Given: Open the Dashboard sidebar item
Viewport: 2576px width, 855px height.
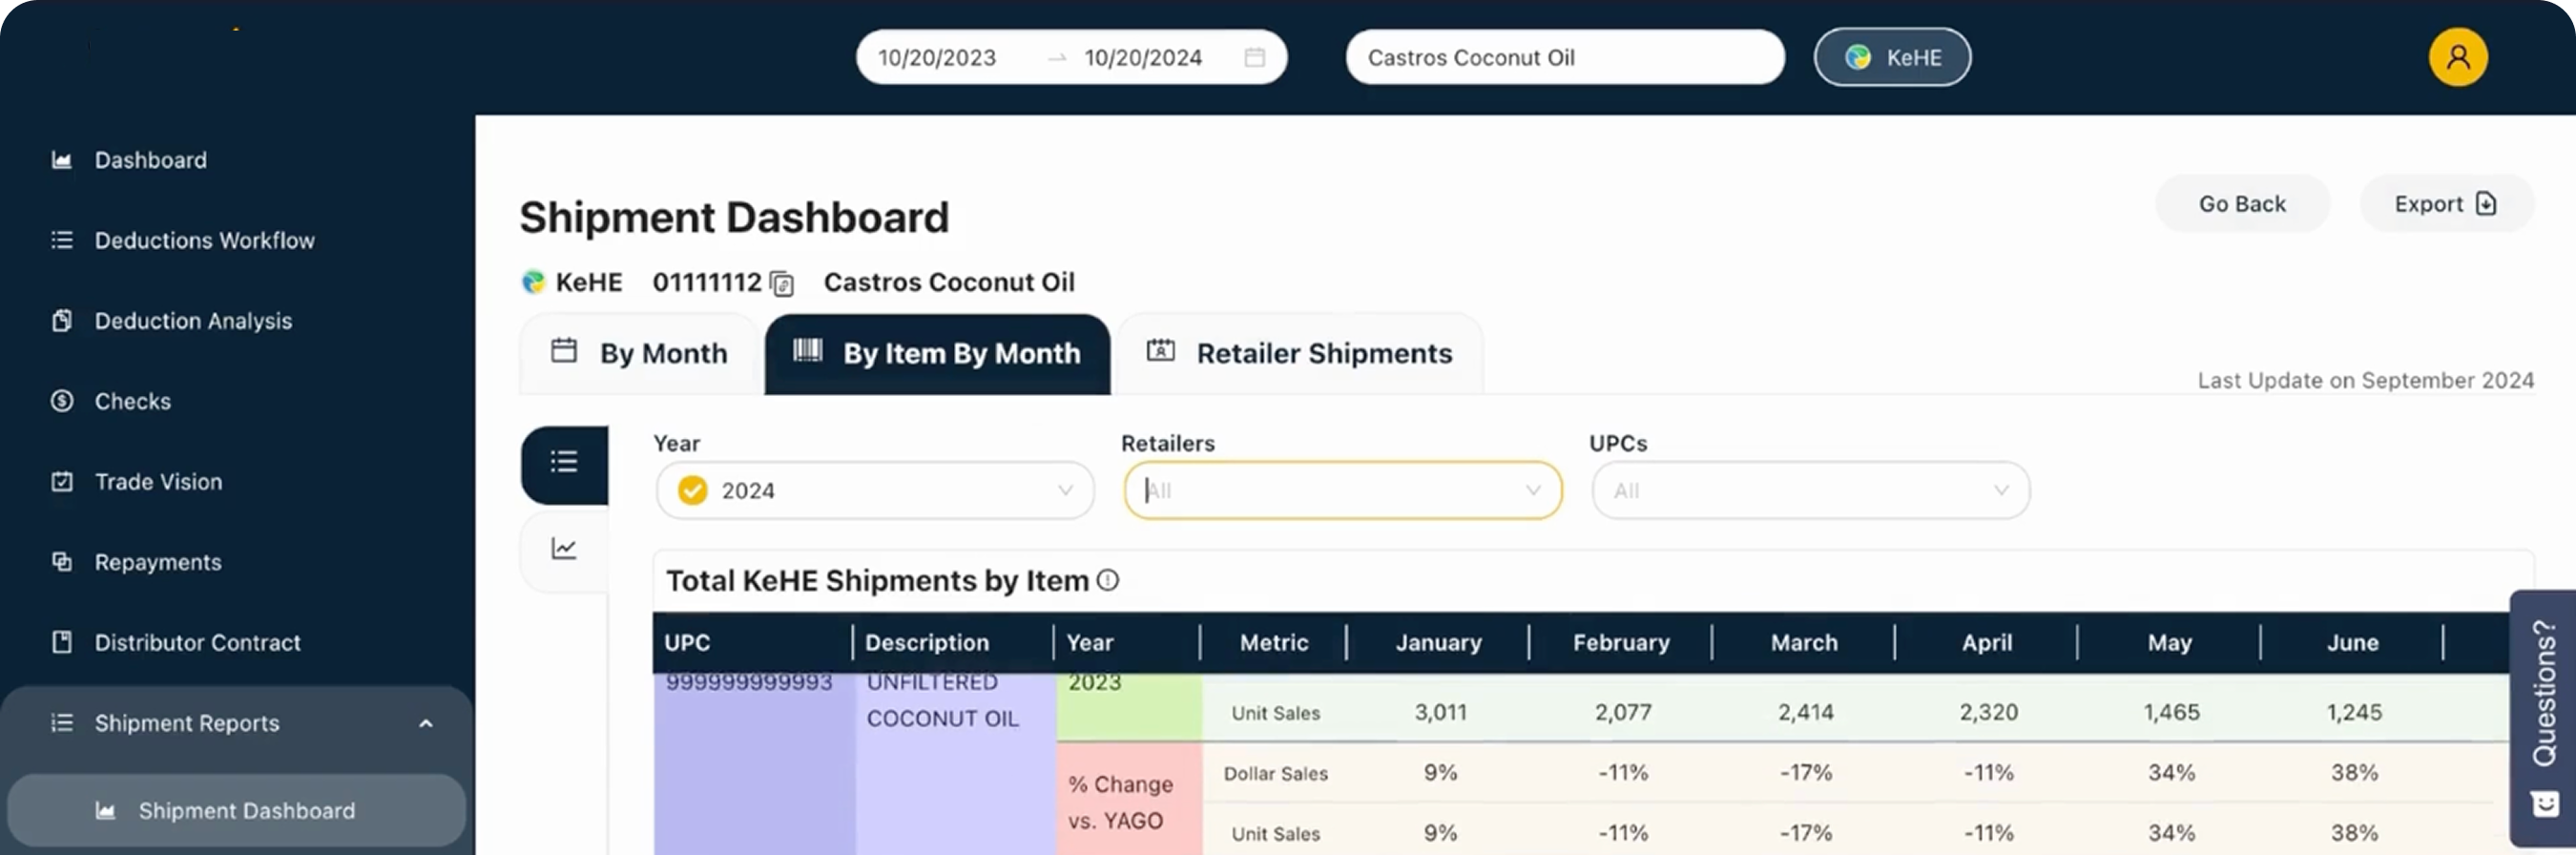Looking at the screenshot, I should point(150,160).
